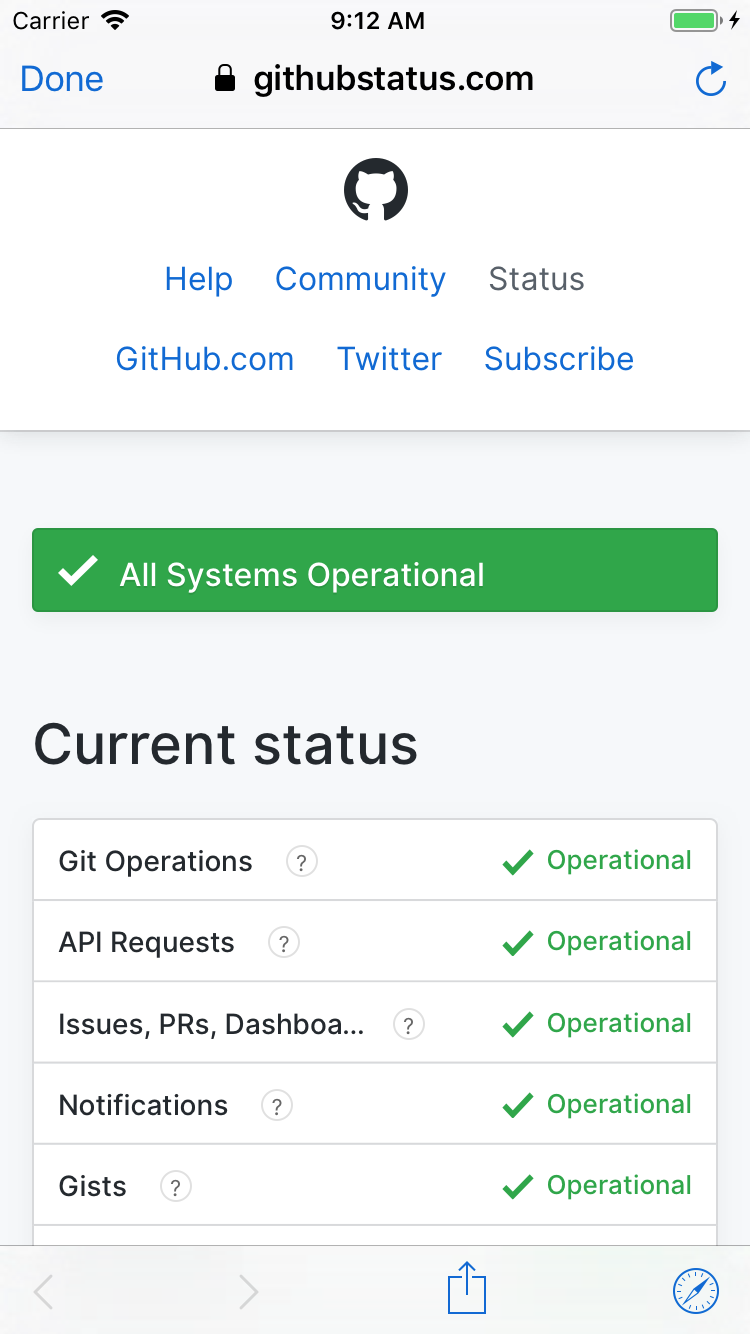This screenshot has width=750, height=1334.
Task: Tap the API Requests green checkmark
Action: tap(518, 943)
